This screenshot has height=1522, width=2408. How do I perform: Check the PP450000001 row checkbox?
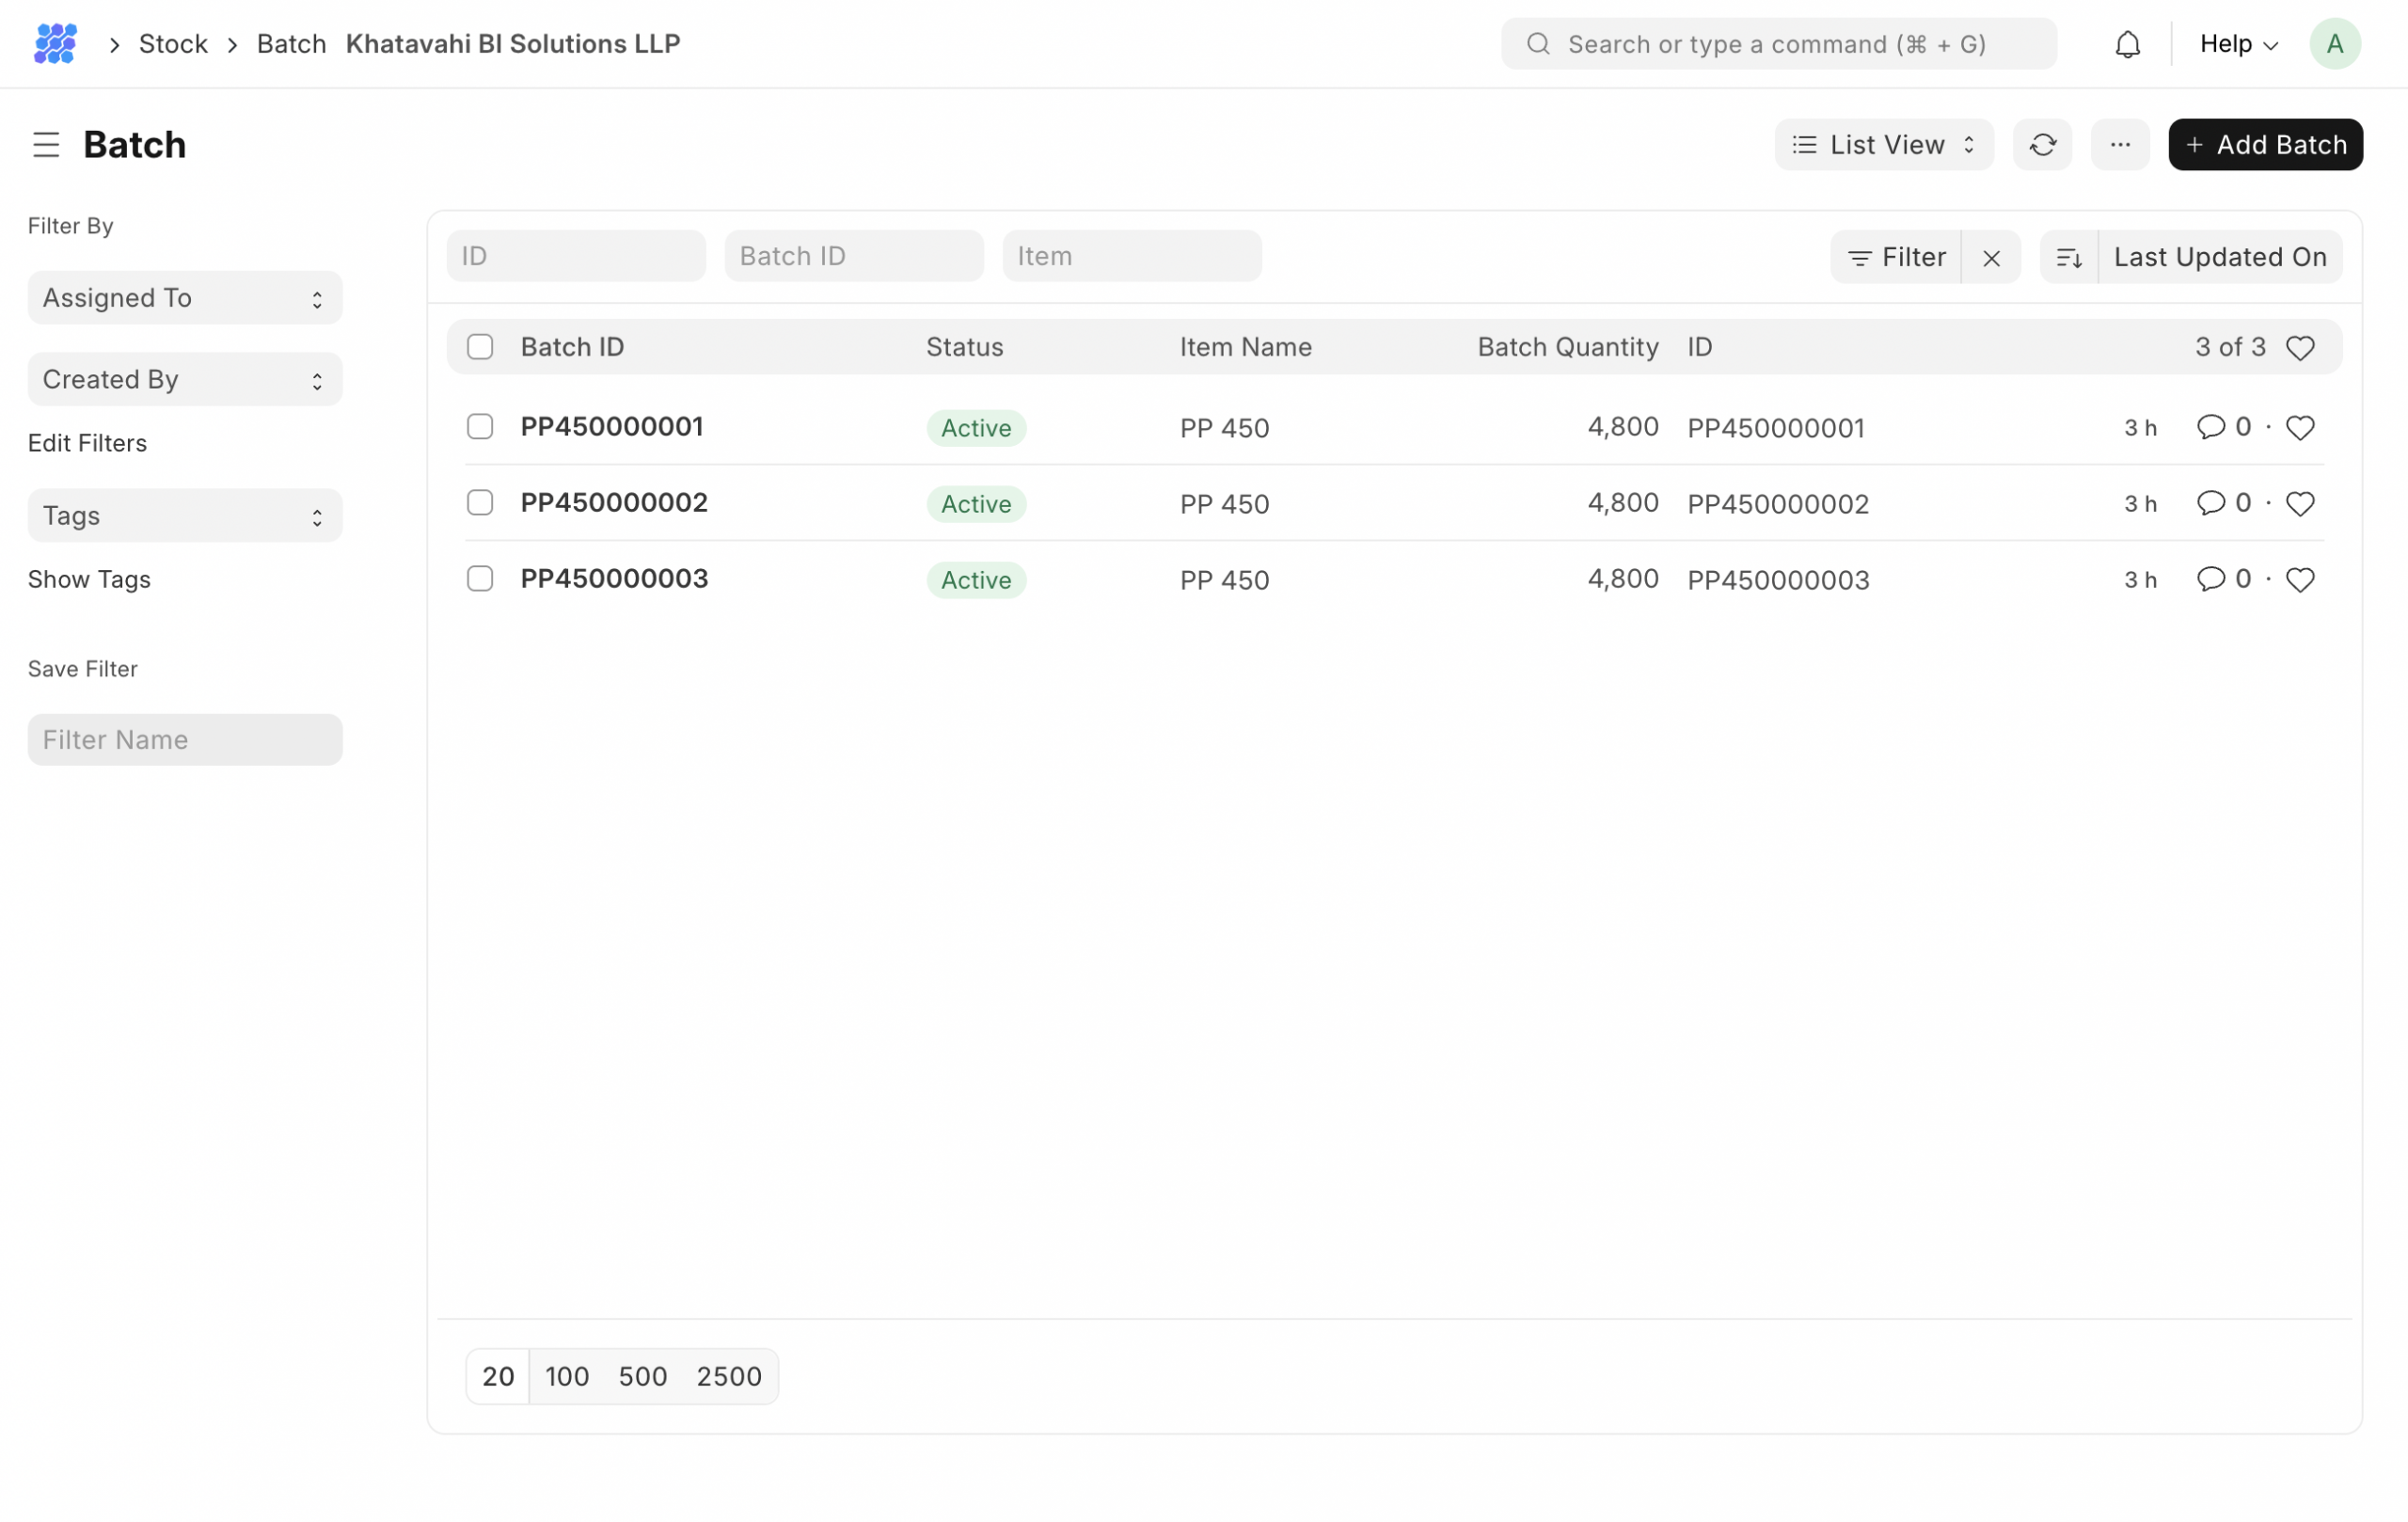(x=480, y=427)
